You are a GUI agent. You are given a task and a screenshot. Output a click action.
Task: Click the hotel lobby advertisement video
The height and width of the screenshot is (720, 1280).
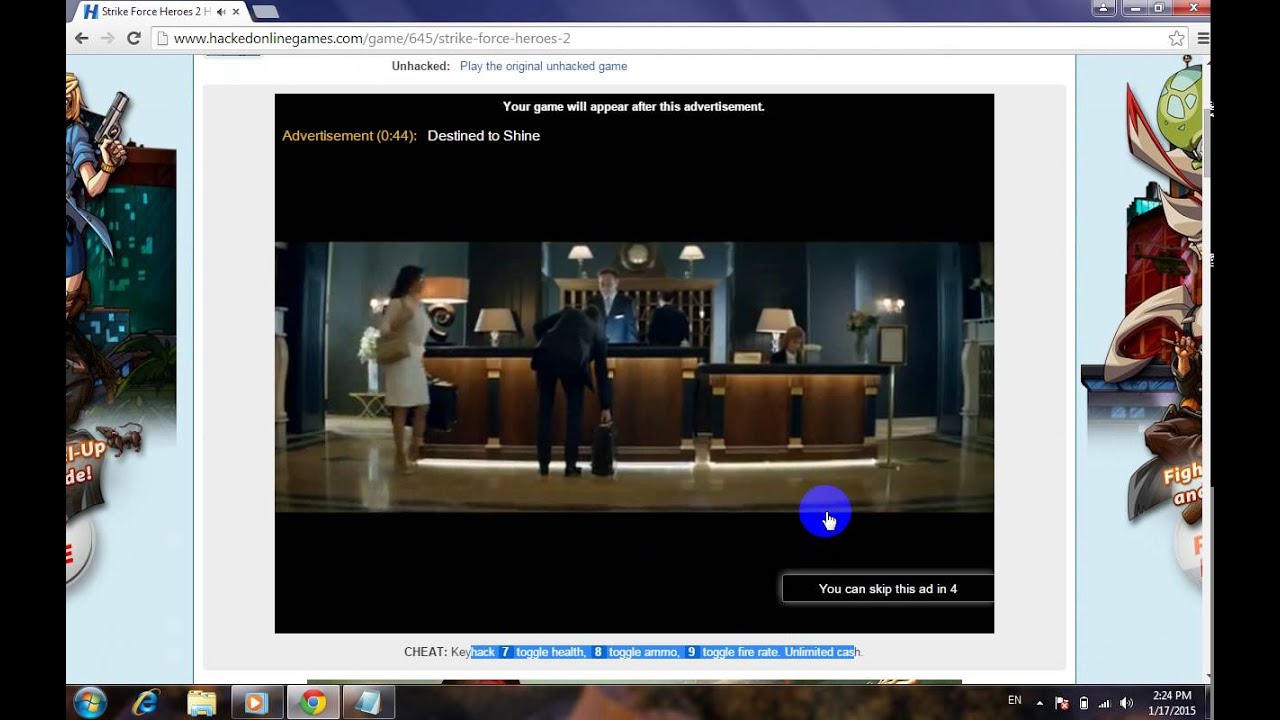point(634,377)
